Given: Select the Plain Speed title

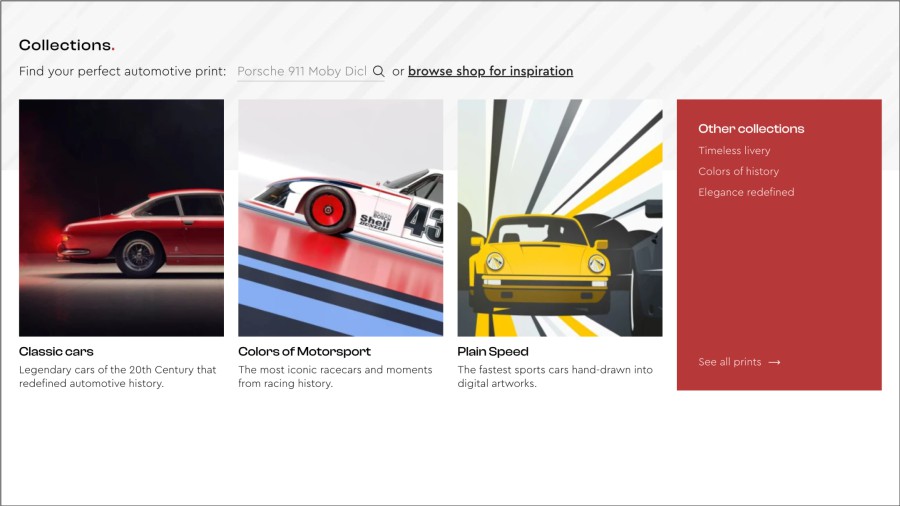Looking at the screenshot, I should pos(492,351).
